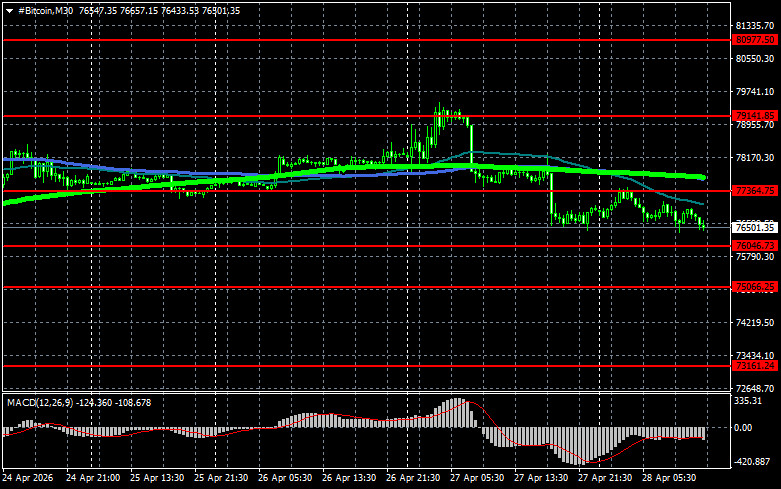Select the red 80977.50 price level label
The height and width of the screenshot is (489, 781).
(754, 40)
